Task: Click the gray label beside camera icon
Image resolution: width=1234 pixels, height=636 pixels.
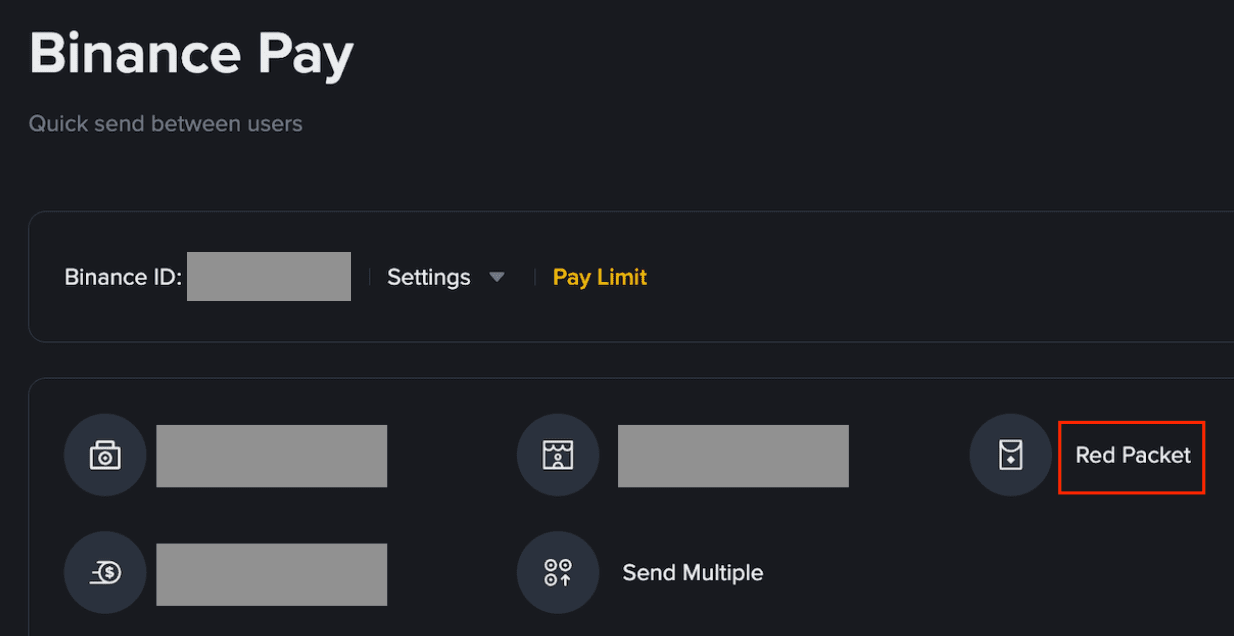Action: pos(271,456)
